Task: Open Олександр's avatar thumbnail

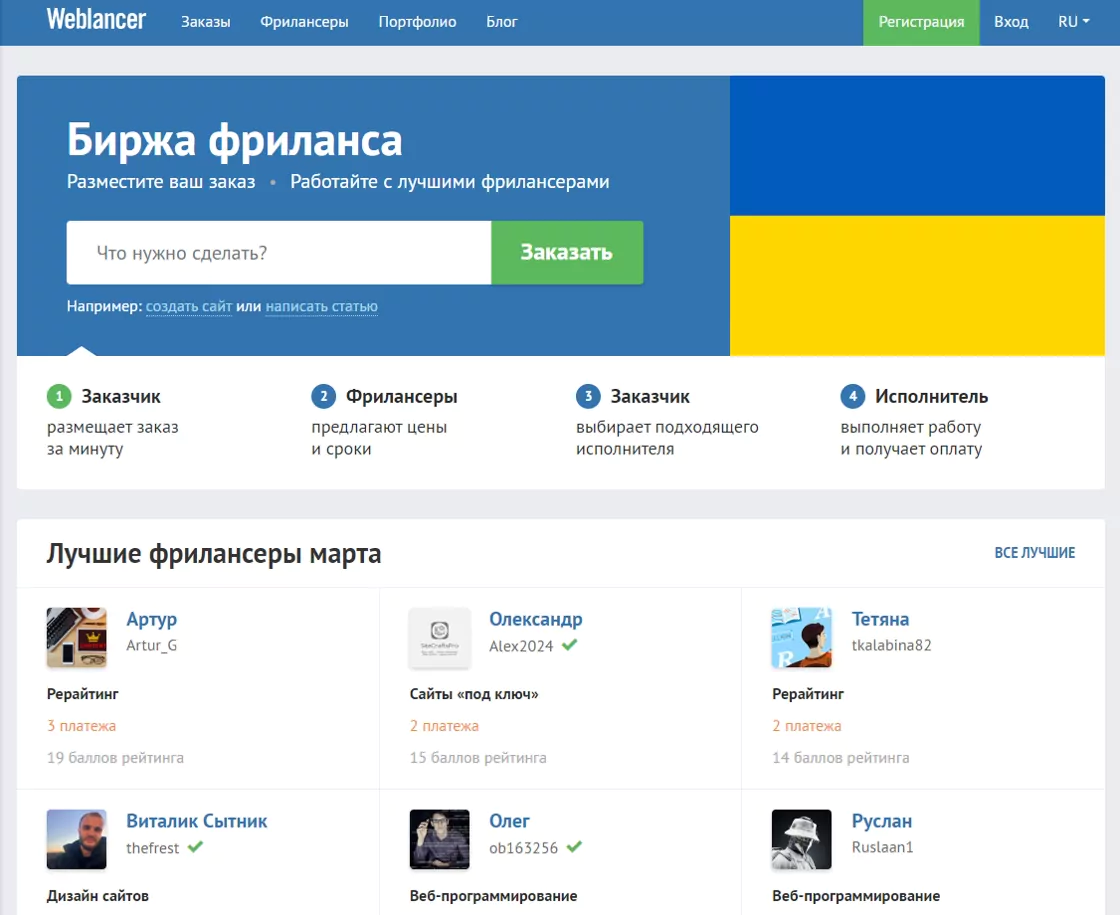Action: 439,638
